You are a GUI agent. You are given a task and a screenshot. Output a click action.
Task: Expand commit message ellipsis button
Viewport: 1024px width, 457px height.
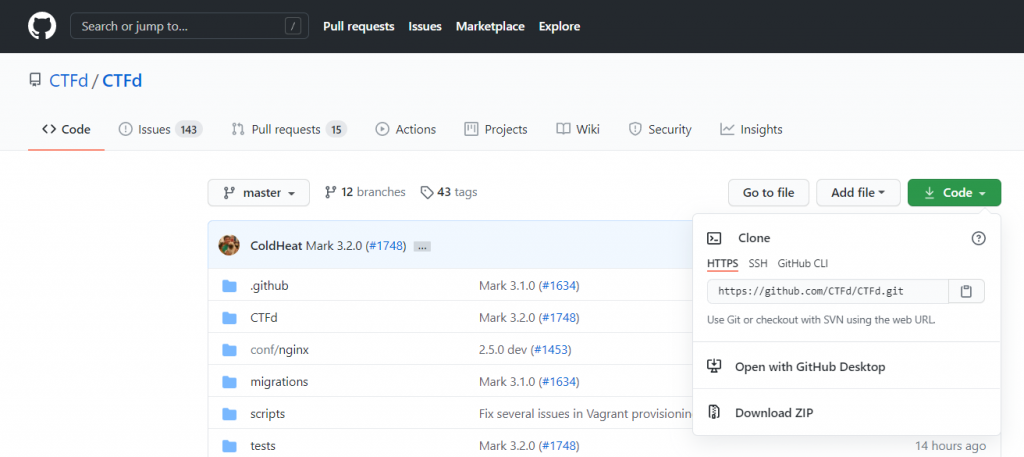pyautogui.click(x=421, y=246)
